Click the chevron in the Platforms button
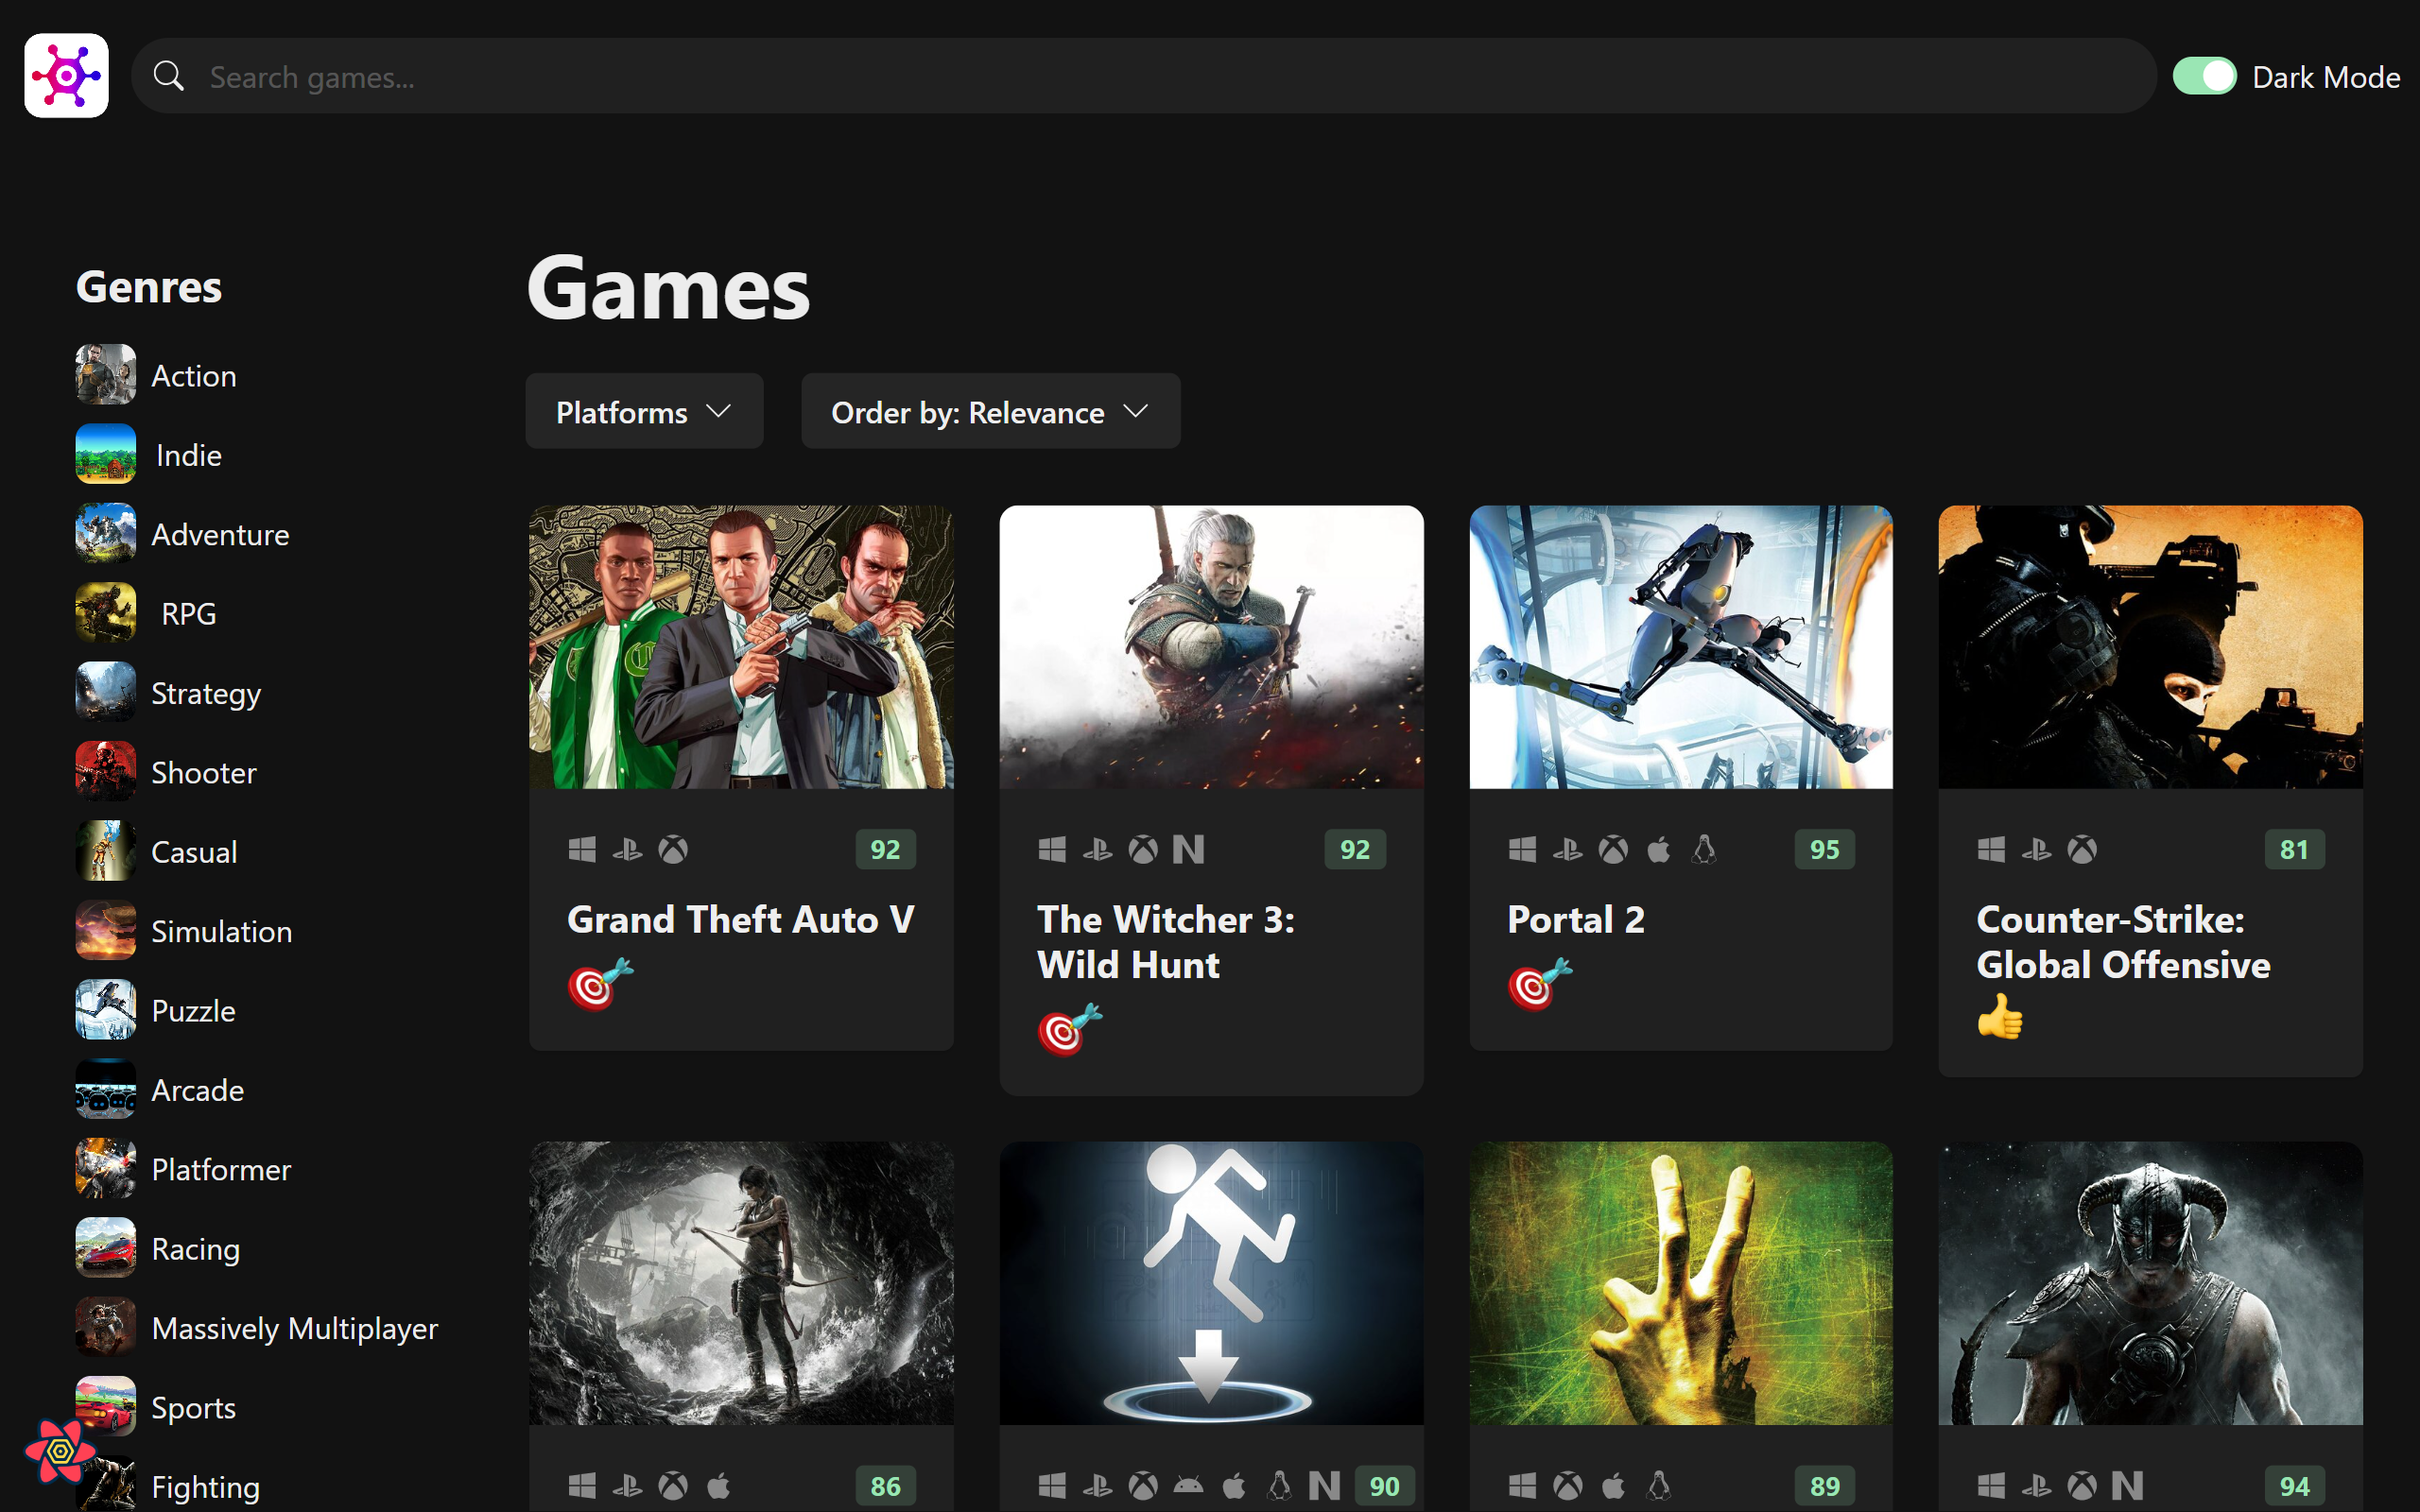 718,412
